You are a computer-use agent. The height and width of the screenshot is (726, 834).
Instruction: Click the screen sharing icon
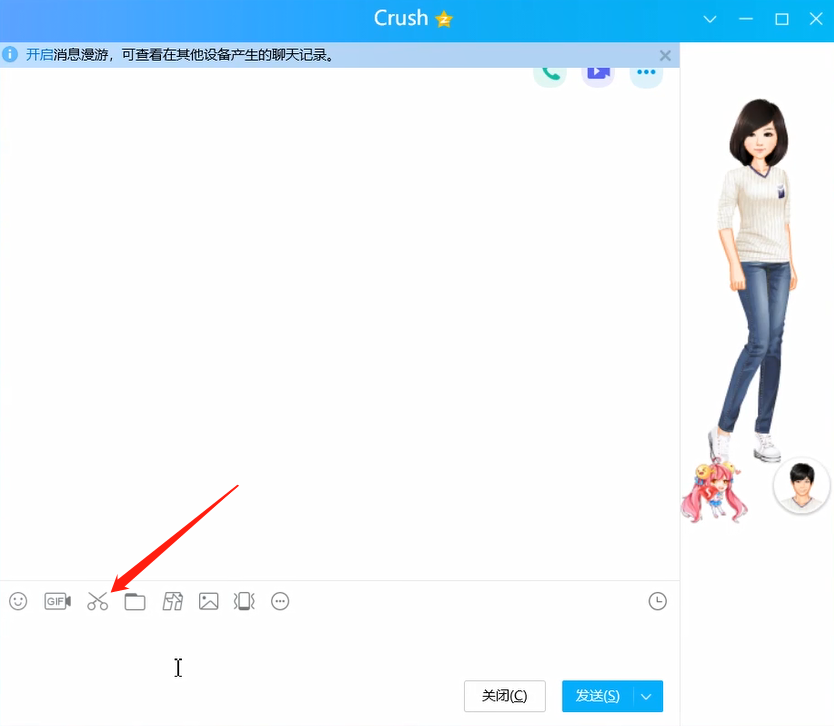coord(172,601)
